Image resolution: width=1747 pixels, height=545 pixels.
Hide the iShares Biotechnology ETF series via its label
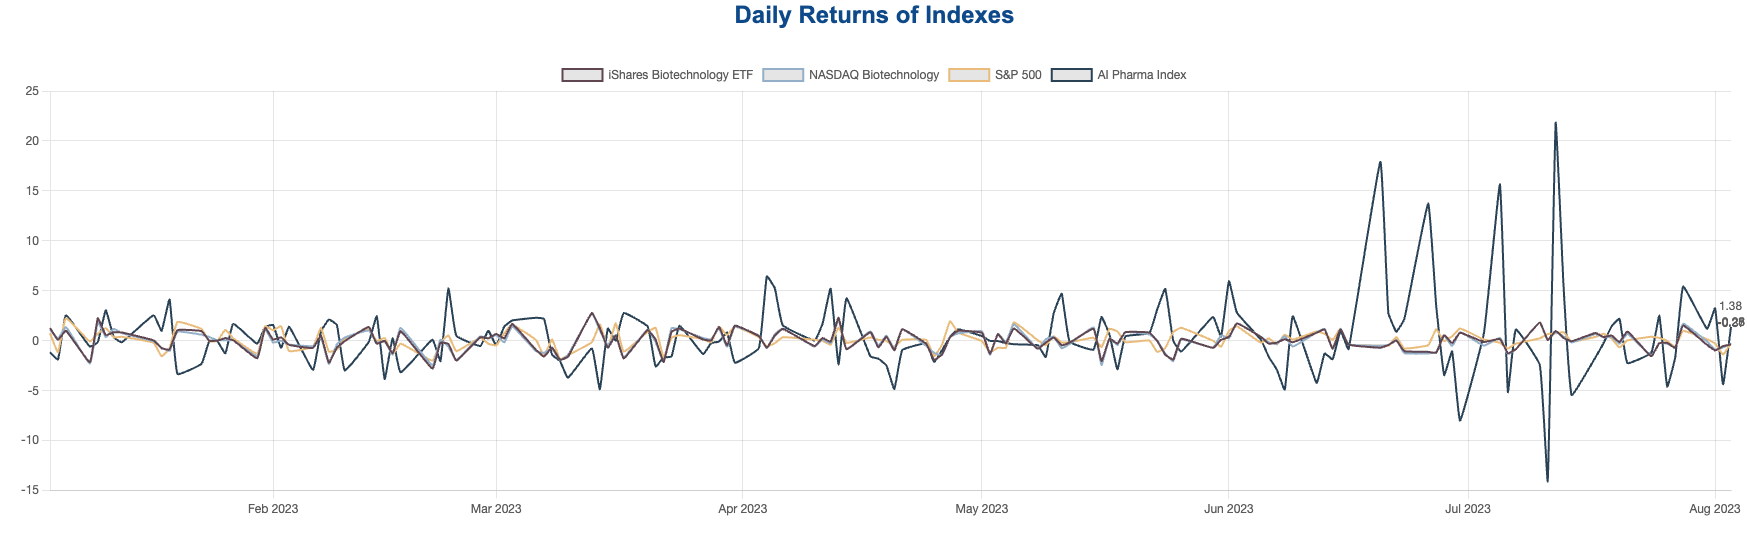(x=680, y=75)
